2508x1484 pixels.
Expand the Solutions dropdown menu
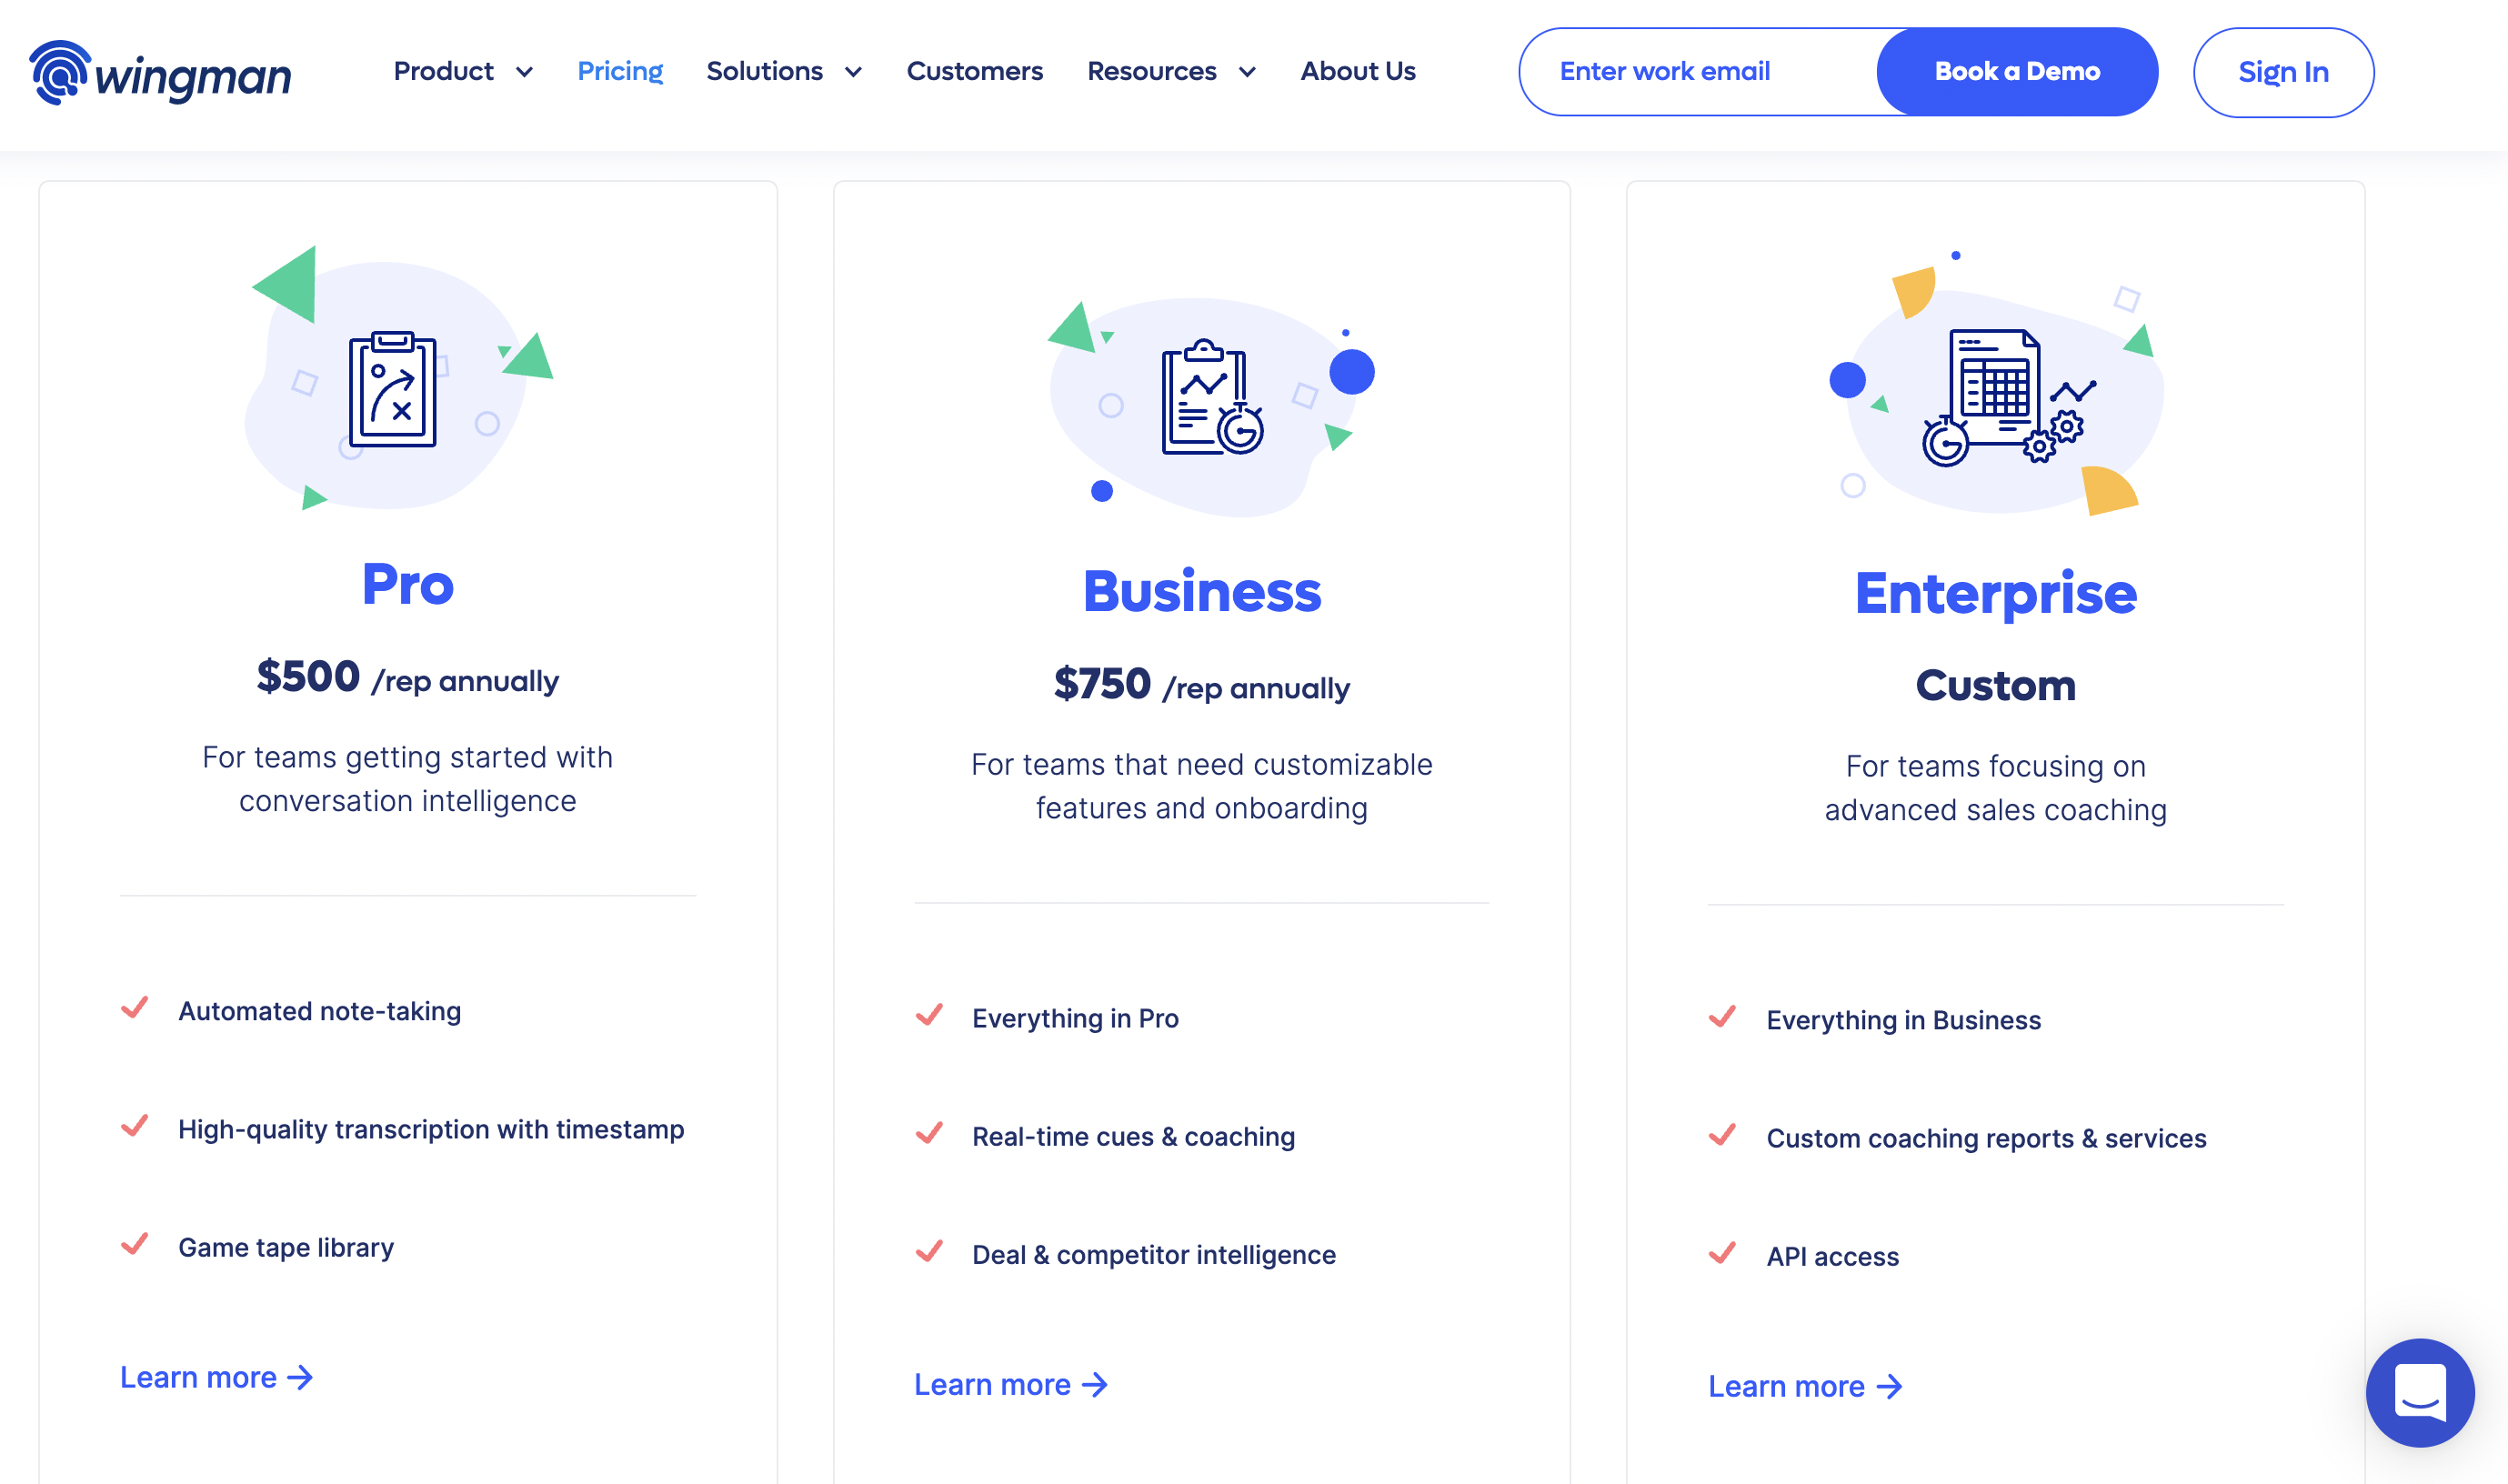786,71
